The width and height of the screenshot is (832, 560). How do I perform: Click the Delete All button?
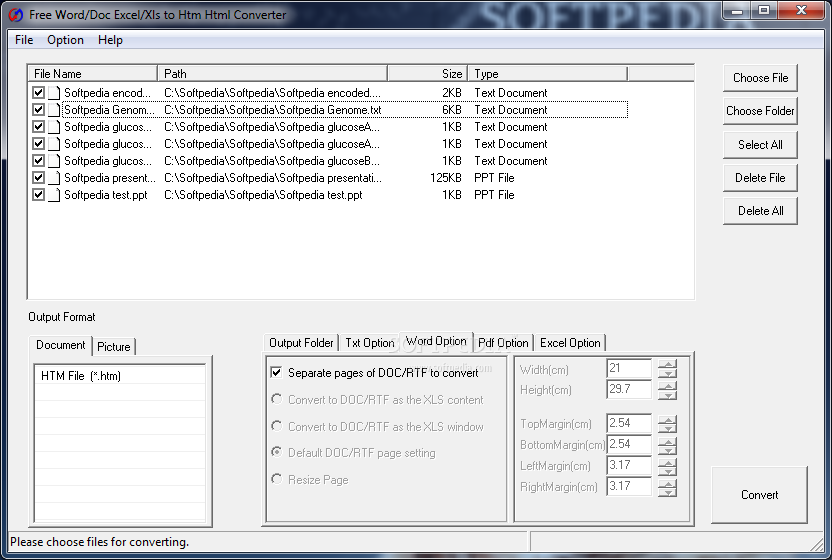(x=760, y=211)
